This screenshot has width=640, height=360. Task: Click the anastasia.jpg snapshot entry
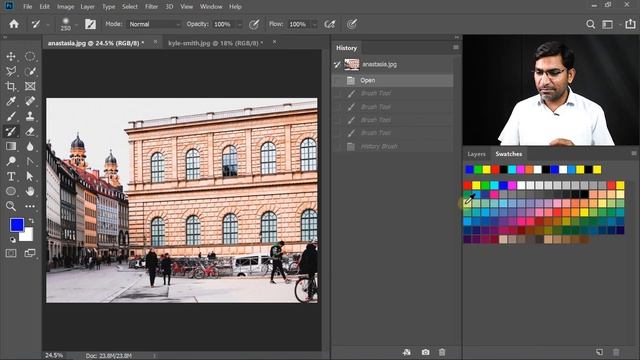coord(393,64)
